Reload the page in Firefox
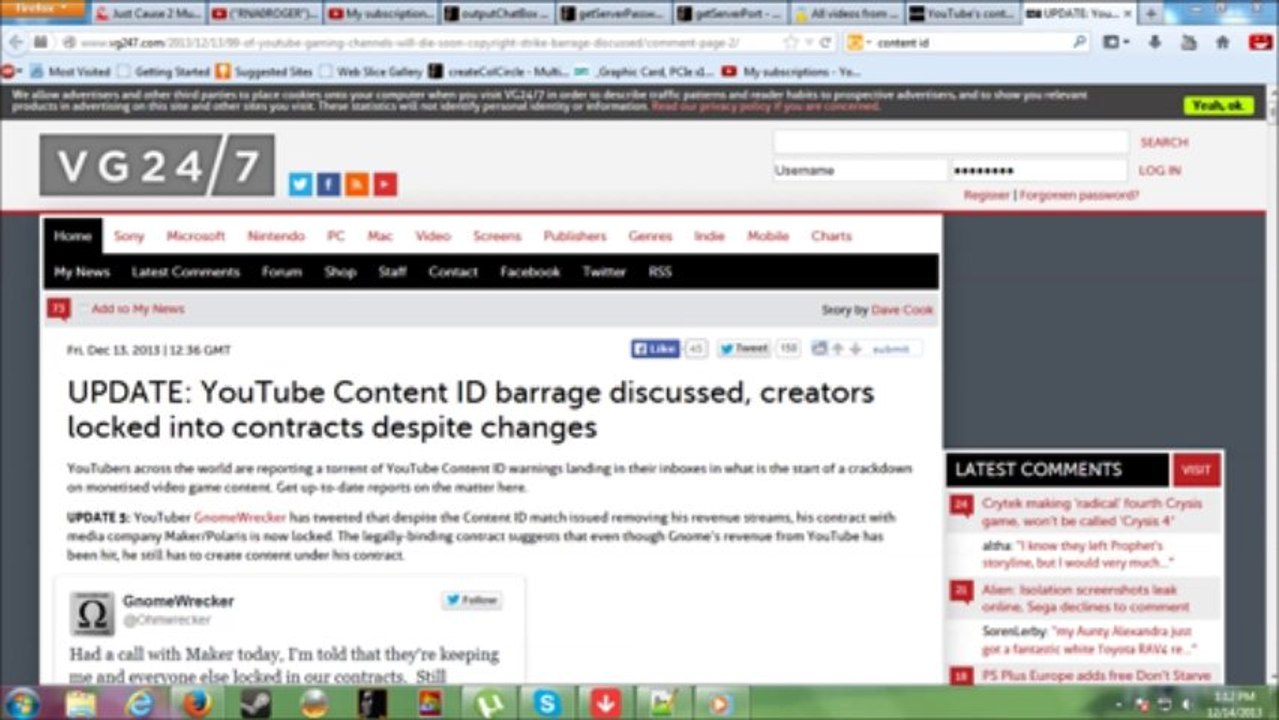The width and height of the screenshot is (1279, 720). 825,43
